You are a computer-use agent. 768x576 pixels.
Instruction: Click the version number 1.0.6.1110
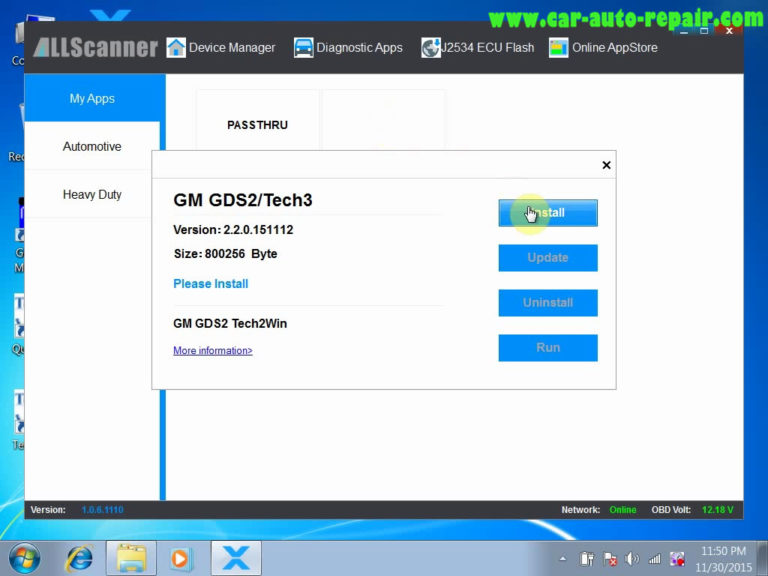(102, 510)
